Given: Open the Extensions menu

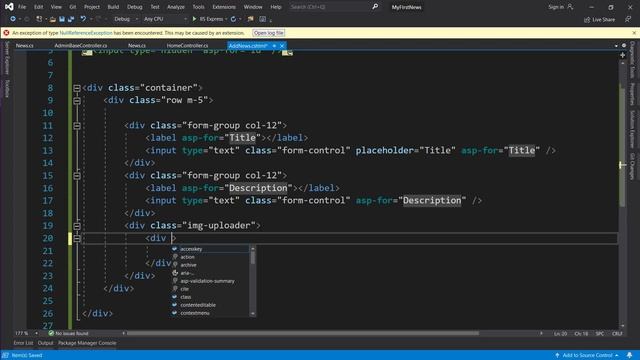Looking at the screenshot, I should (224, 7).
